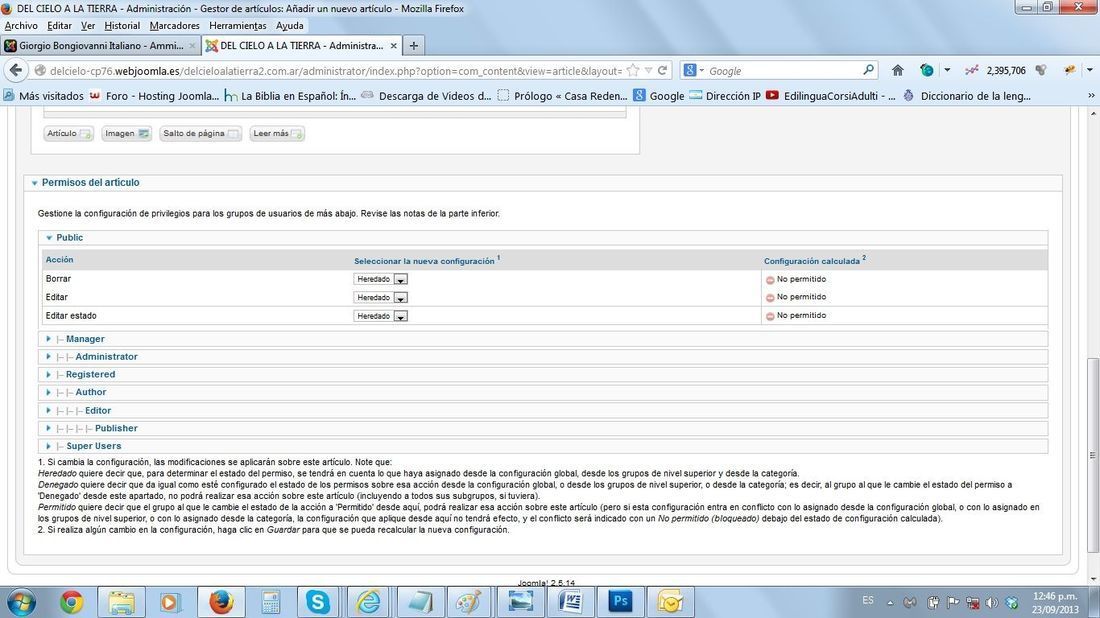This screenshot has height=618, width=1100.
Task: Open Windows Explorer folder in taskbar
Action: point(121,602)
